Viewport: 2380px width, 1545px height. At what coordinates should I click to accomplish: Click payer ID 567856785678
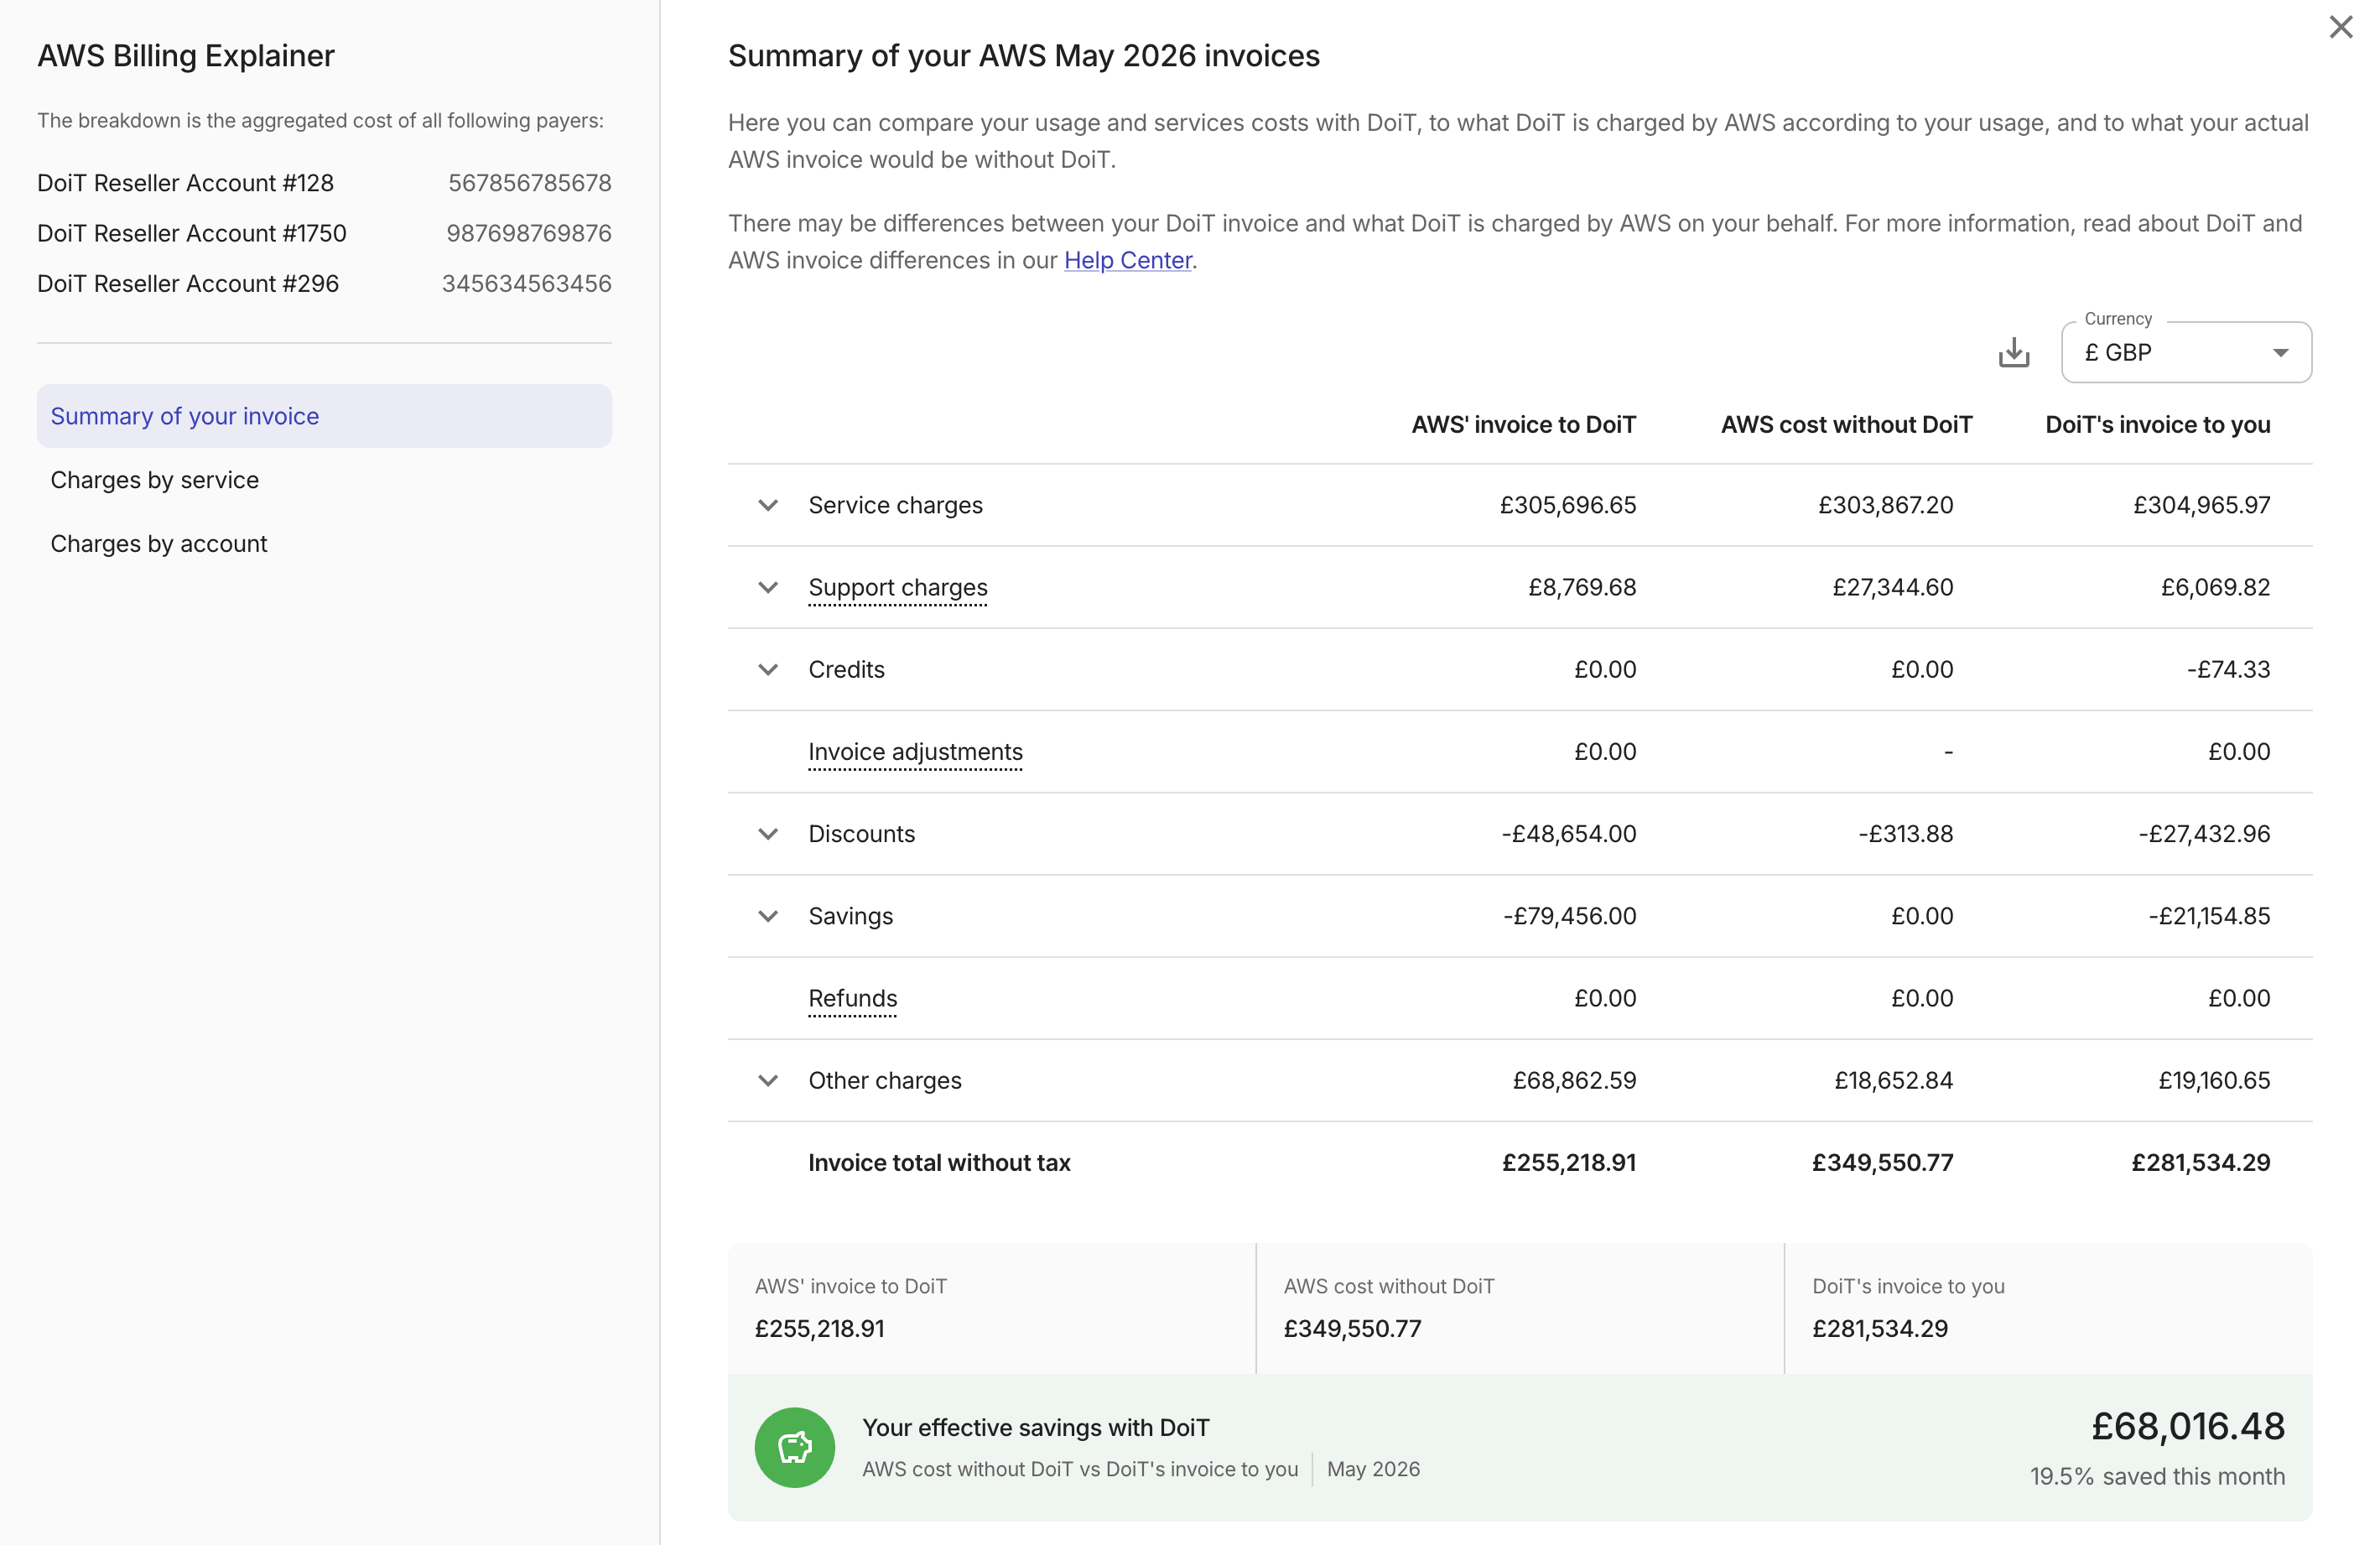coord(529,183)
